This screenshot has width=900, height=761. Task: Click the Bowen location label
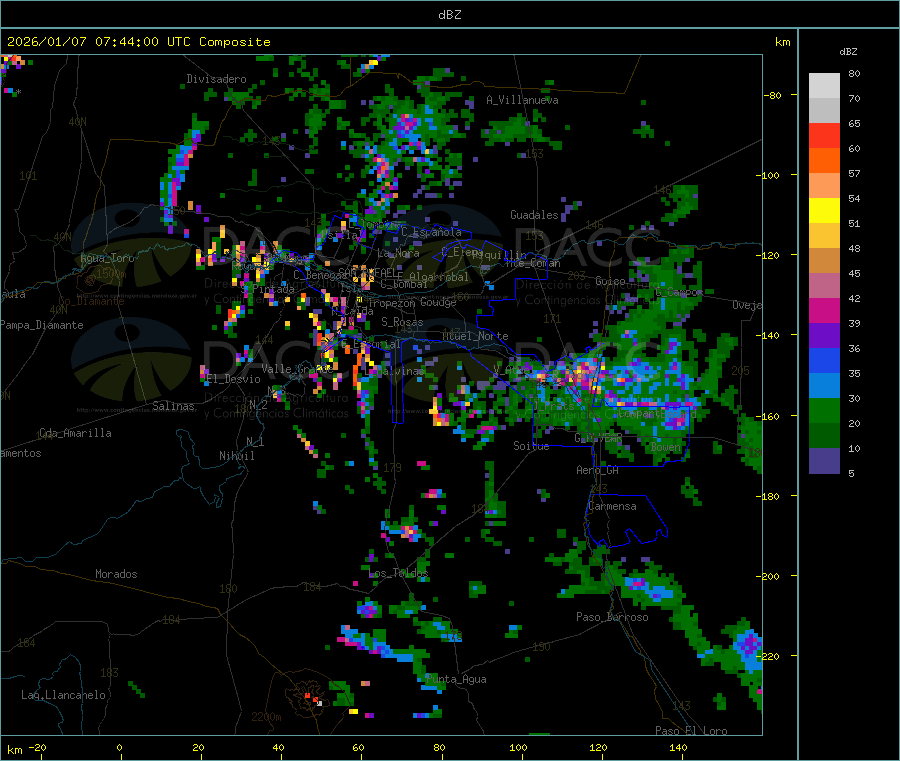coord(666,447)
